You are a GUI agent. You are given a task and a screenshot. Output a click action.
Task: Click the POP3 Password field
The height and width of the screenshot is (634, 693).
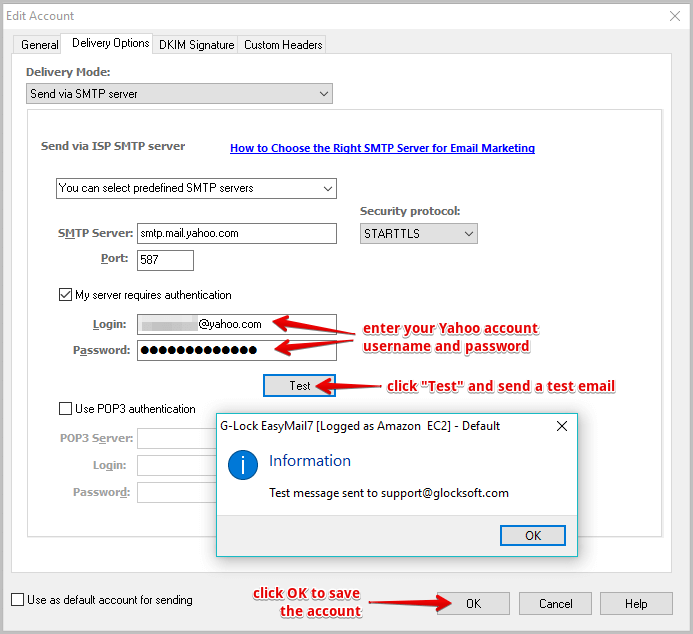tap(177, 492)
